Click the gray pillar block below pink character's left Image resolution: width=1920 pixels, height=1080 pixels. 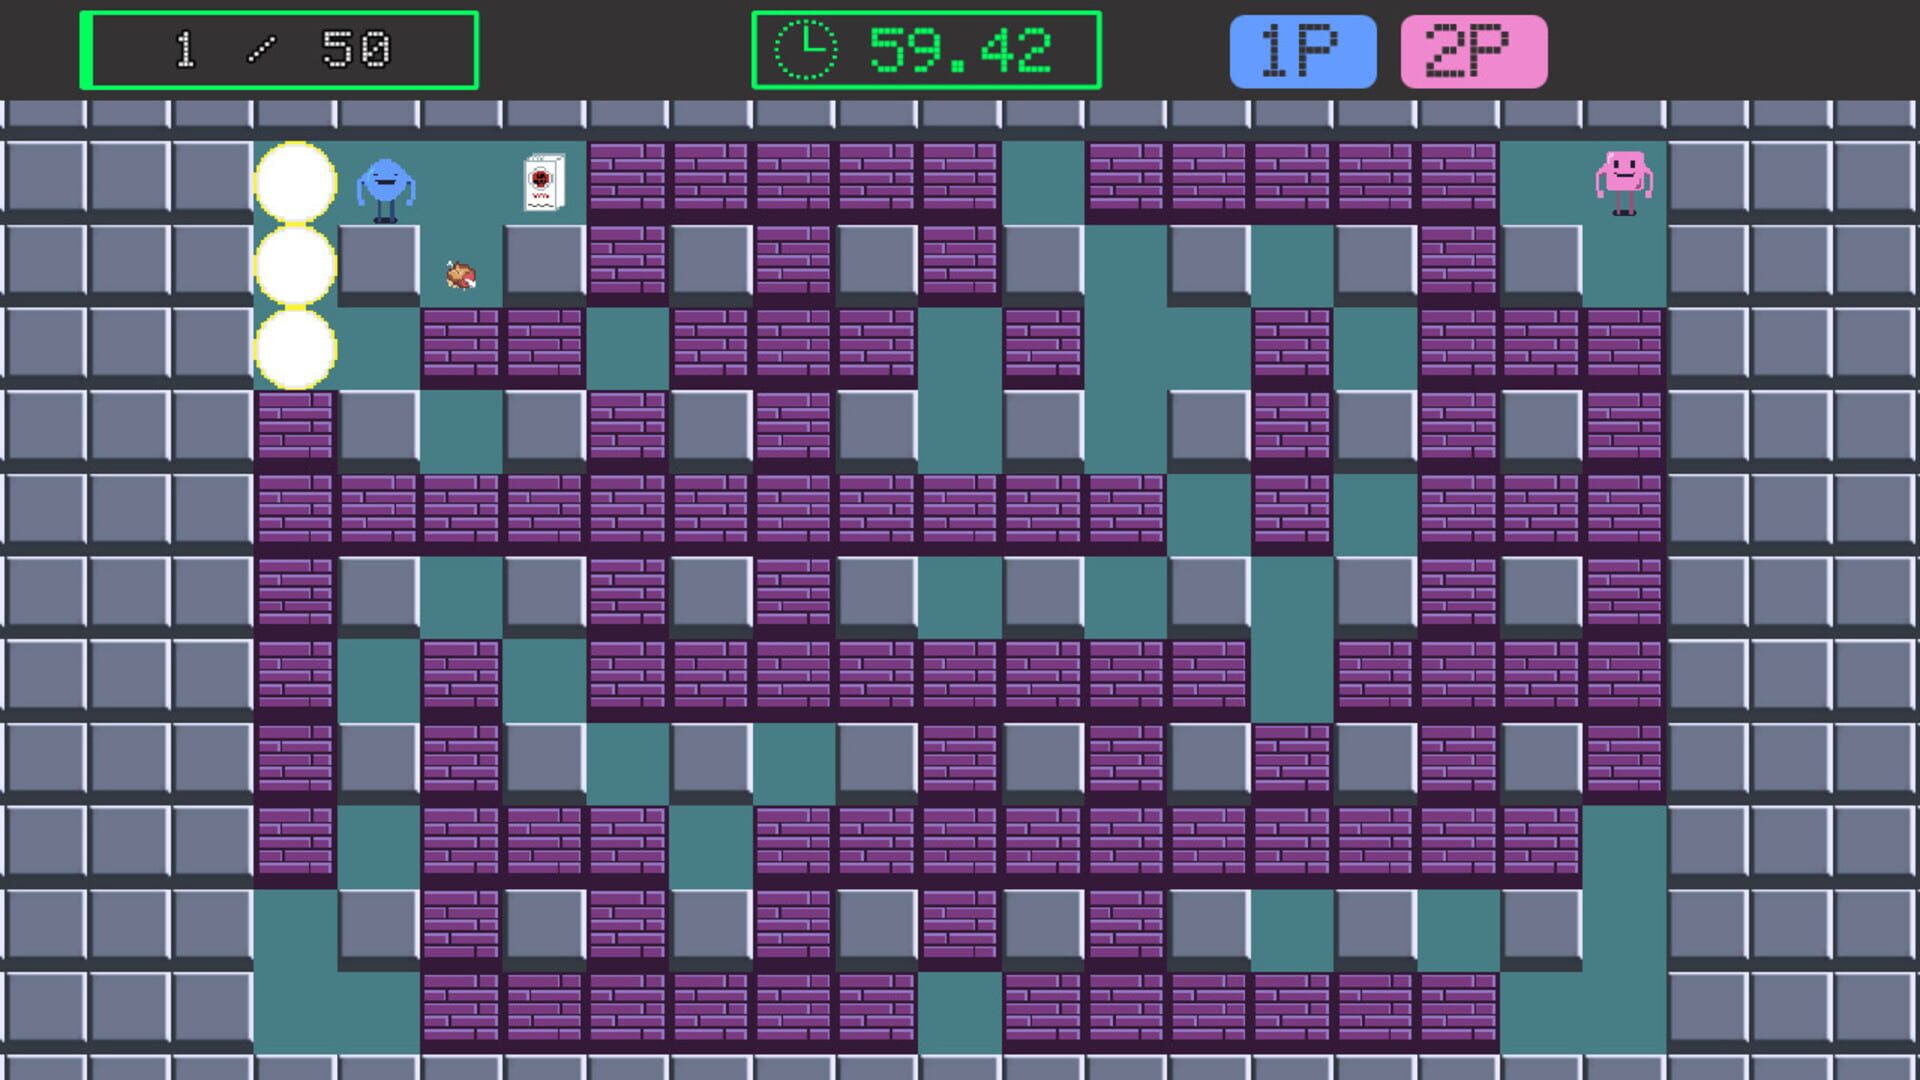point(1541,262)
